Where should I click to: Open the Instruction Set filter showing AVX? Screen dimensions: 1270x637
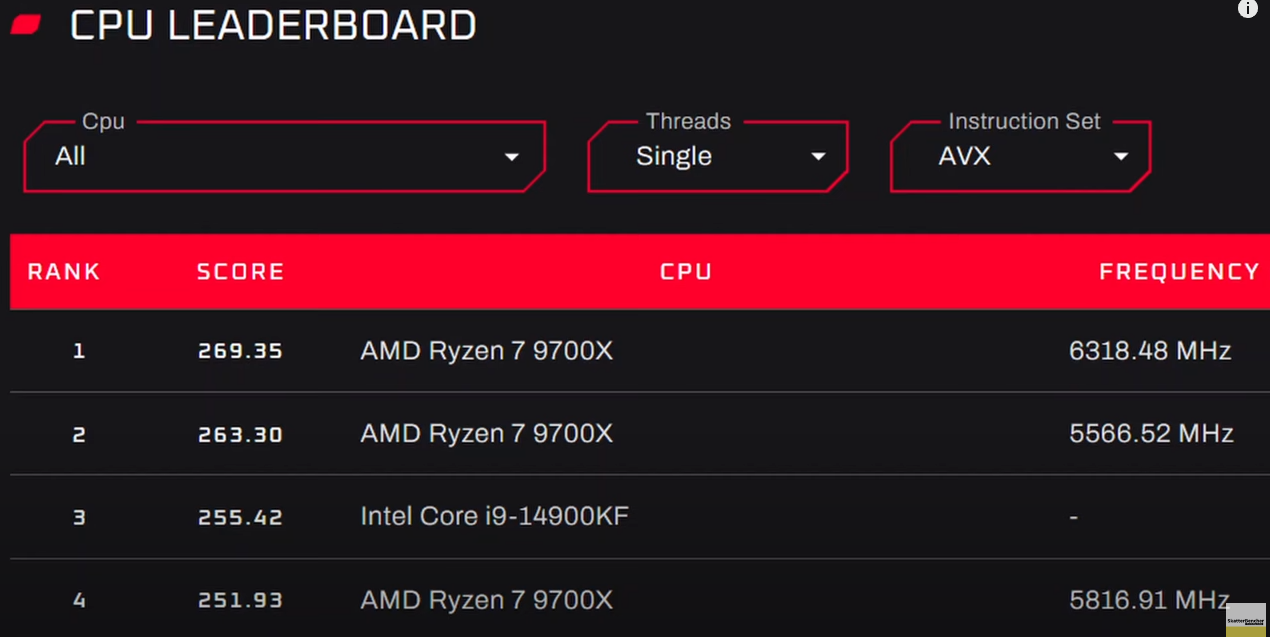1020,156
